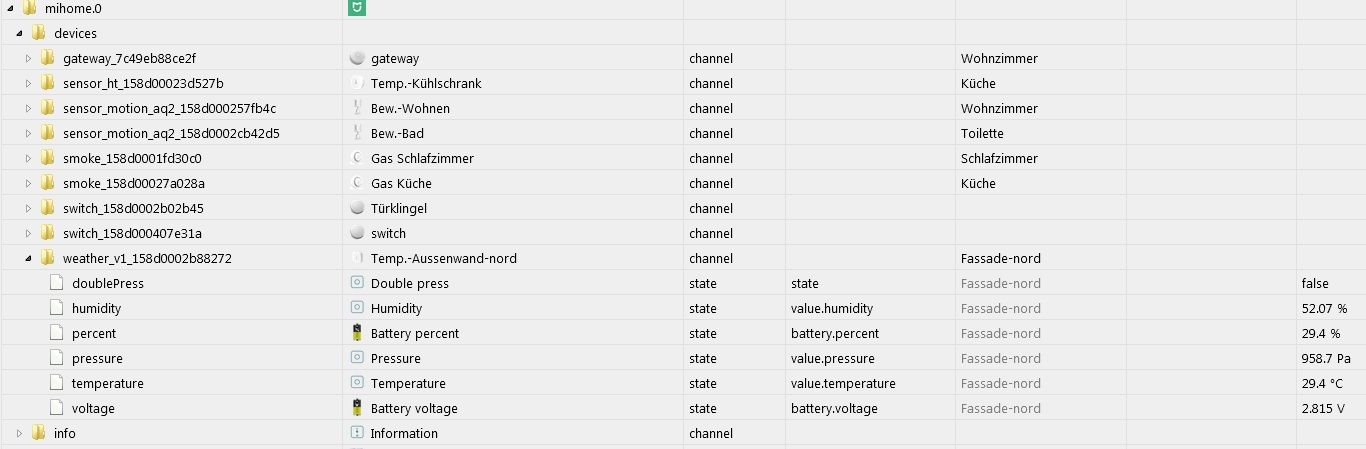Screen dimensions: 1366x449
Task: Click the green Mi Home adapter icon
Action: pyautogui.click(x=357, y=8)
